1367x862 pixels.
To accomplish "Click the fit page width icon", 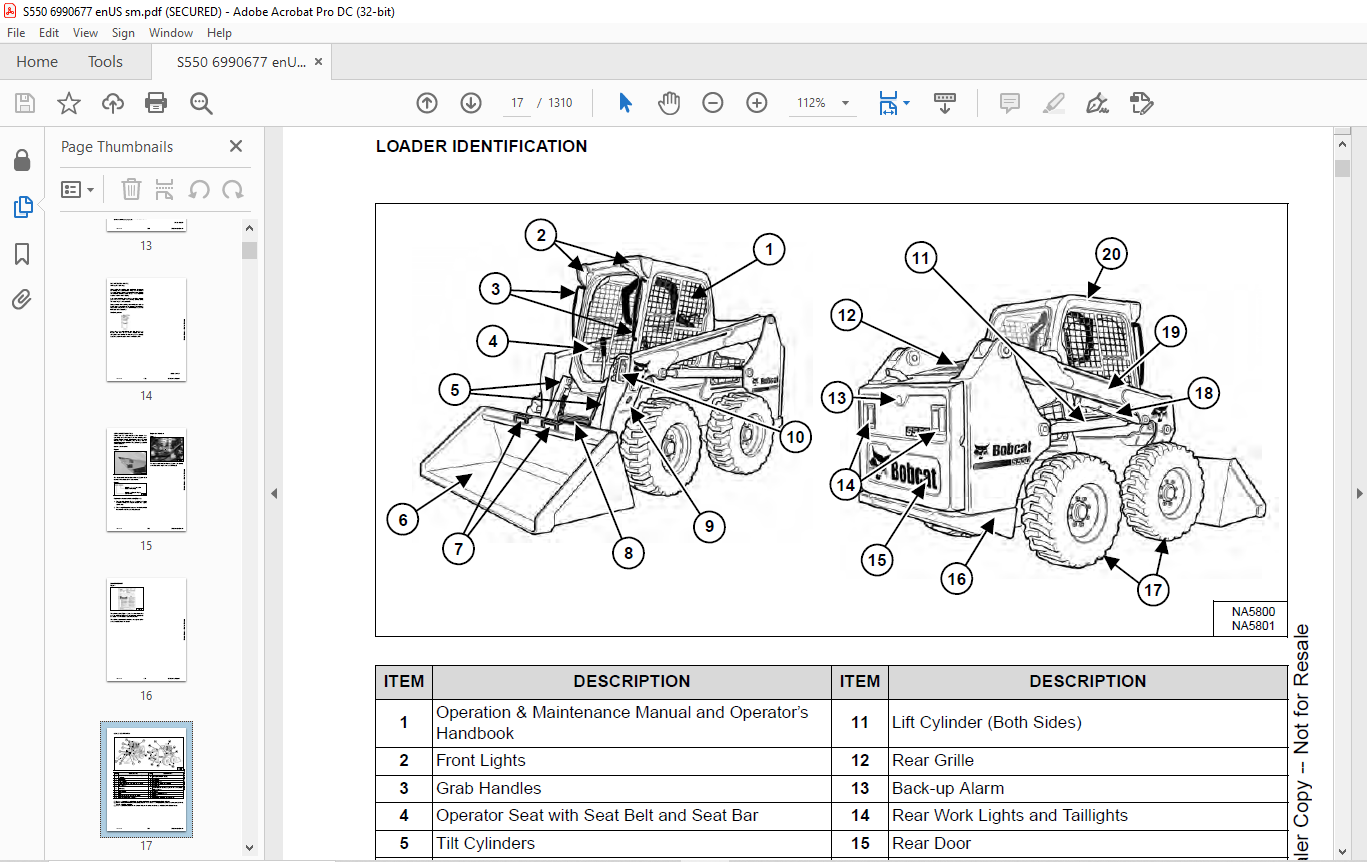I will click(888, 103).
